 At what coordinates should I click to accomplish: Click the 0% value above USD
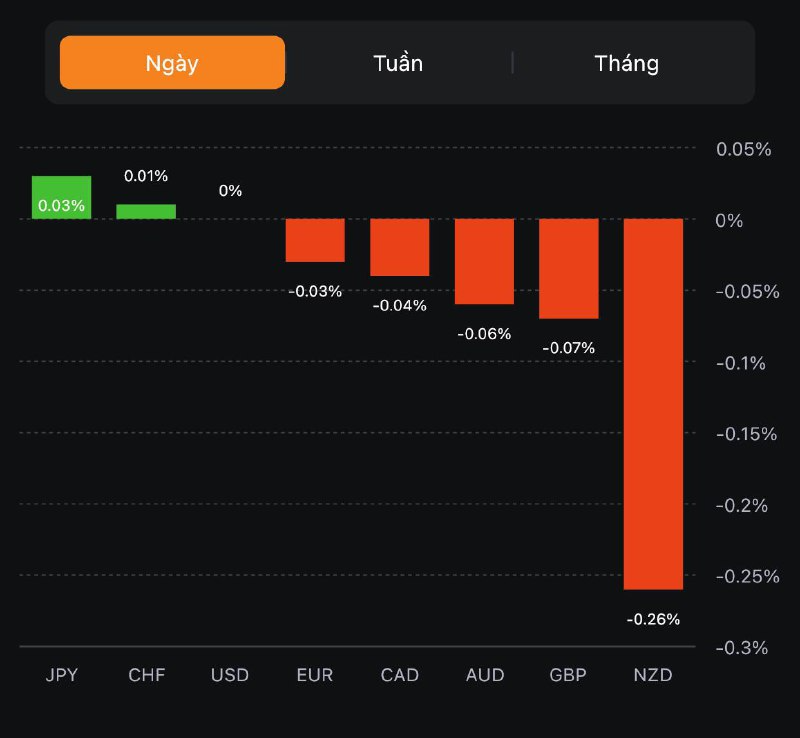(230, 190)
